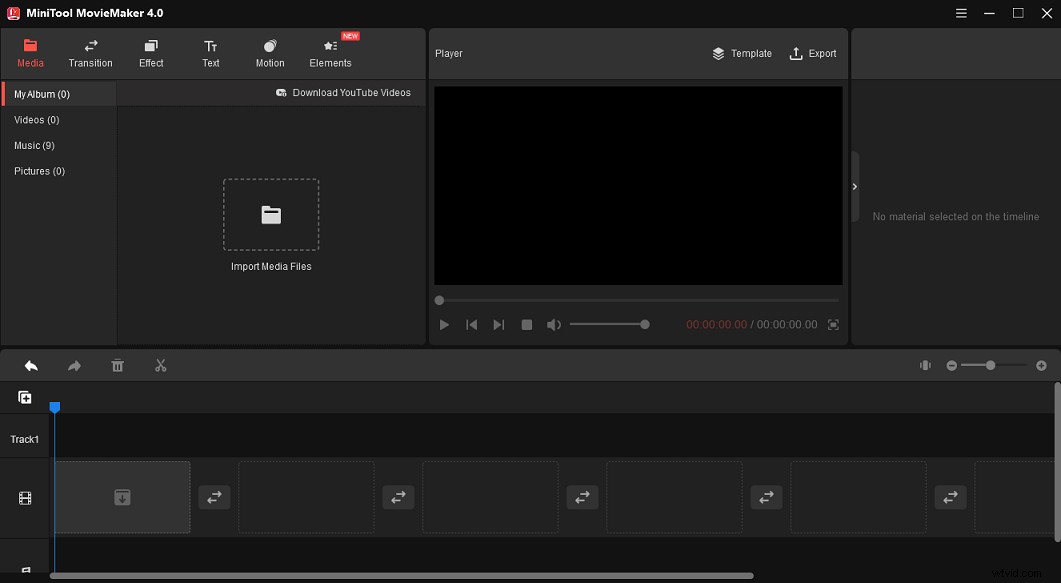Switch to the Pictures library category
This screenshot has height=583, width=1061.
[39, 171]
